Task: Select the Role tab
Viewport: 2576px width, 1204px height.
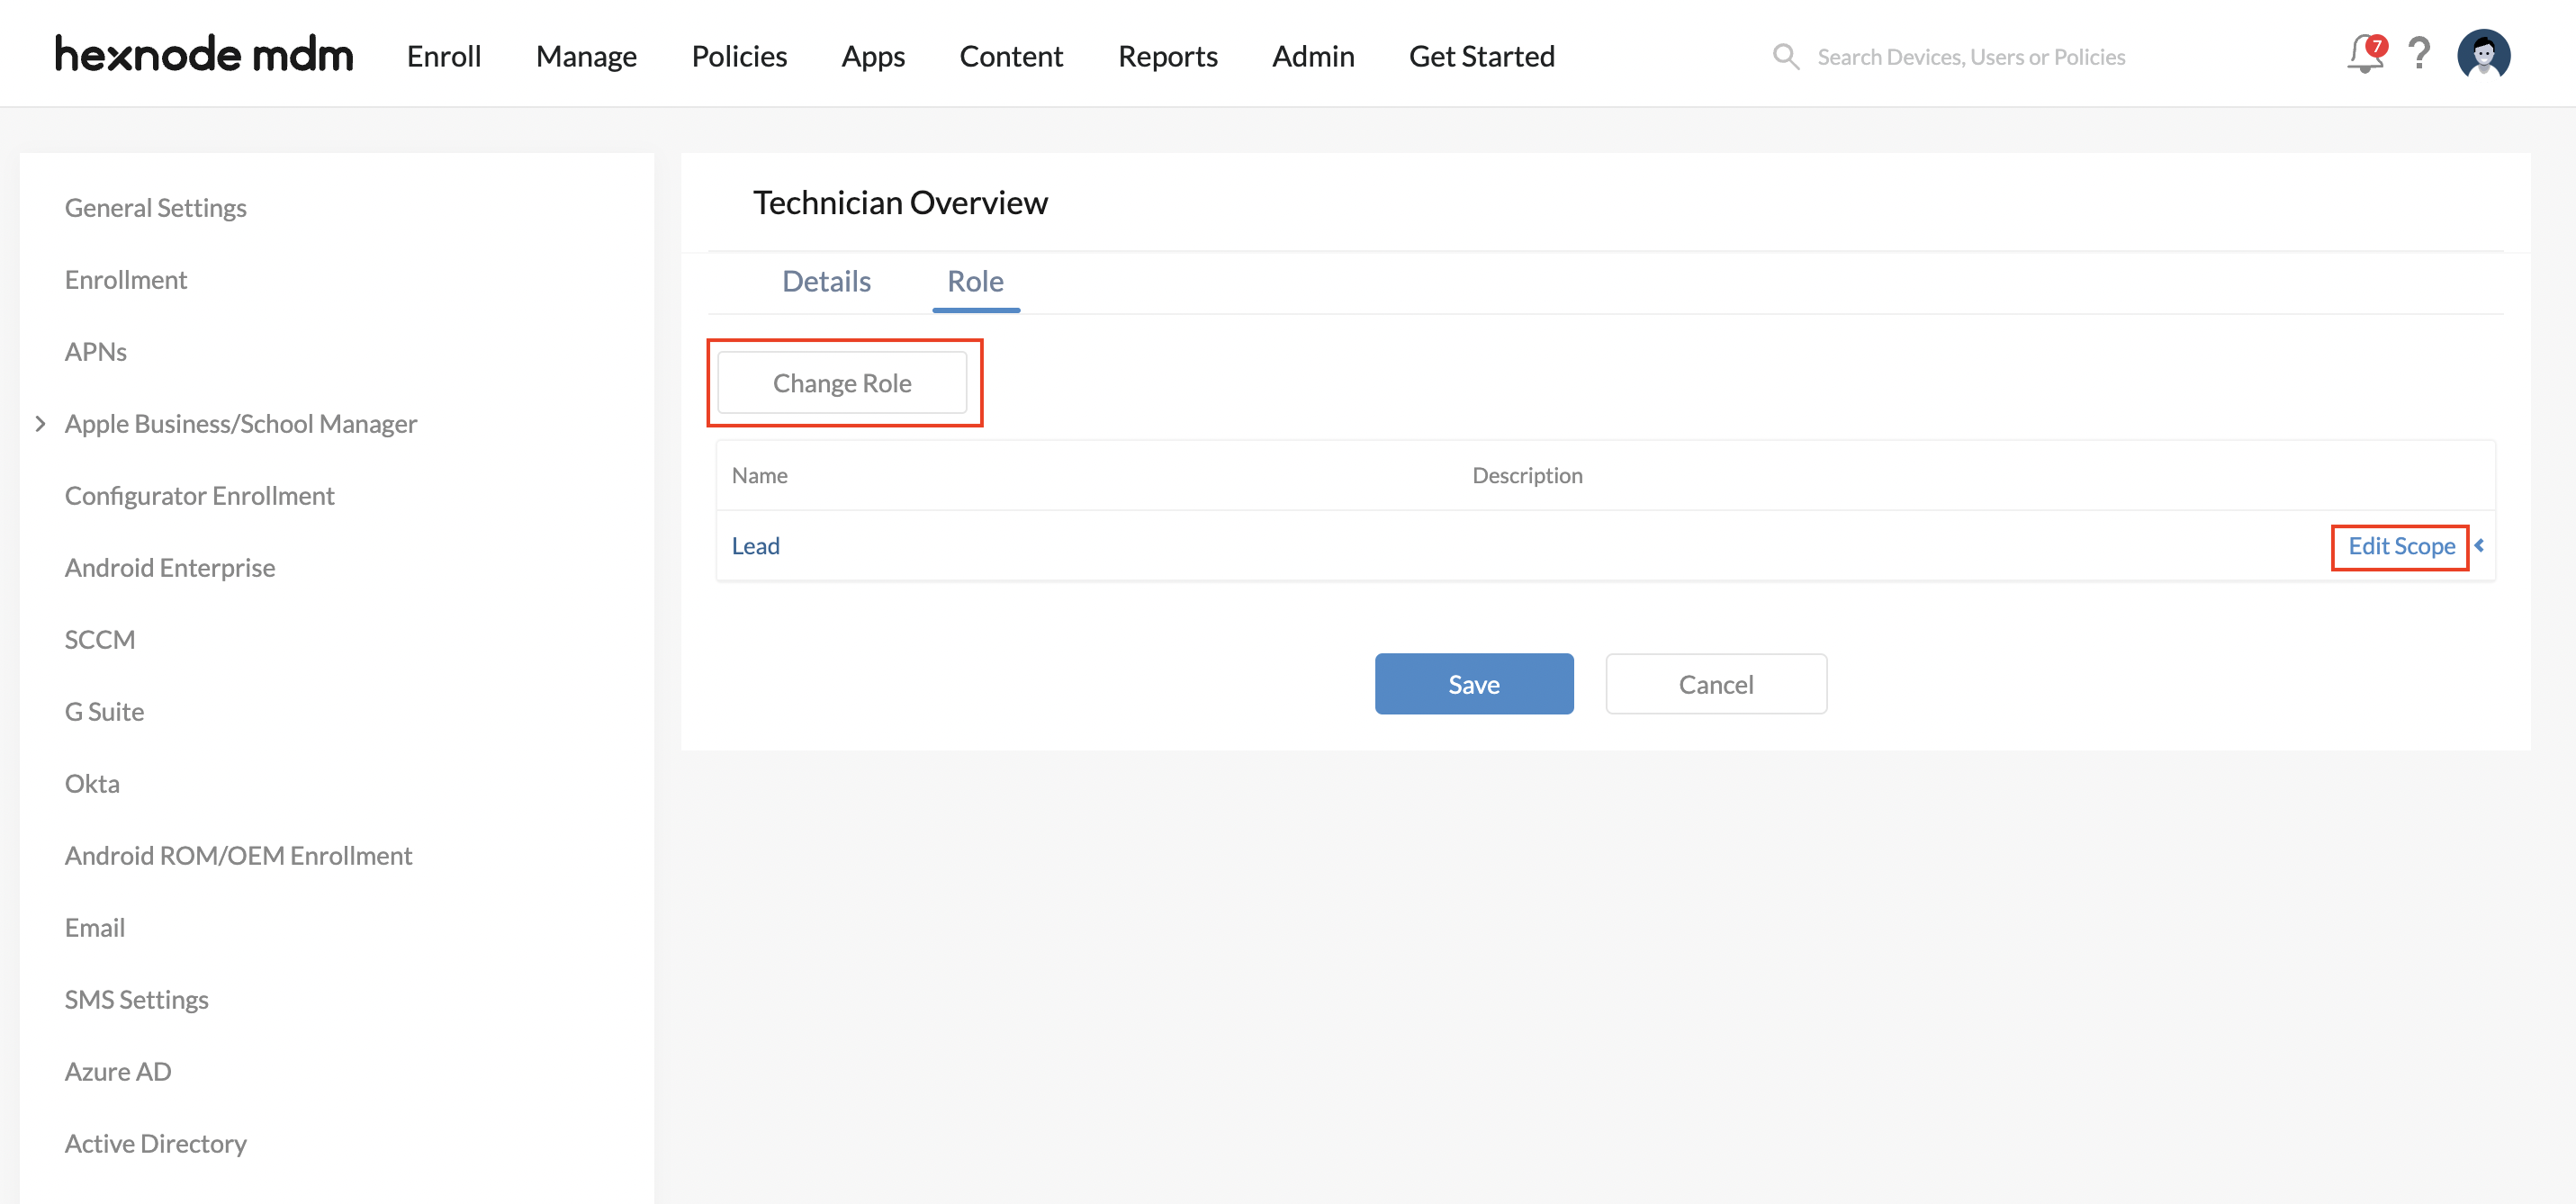Action: click(x=975, y=281)
